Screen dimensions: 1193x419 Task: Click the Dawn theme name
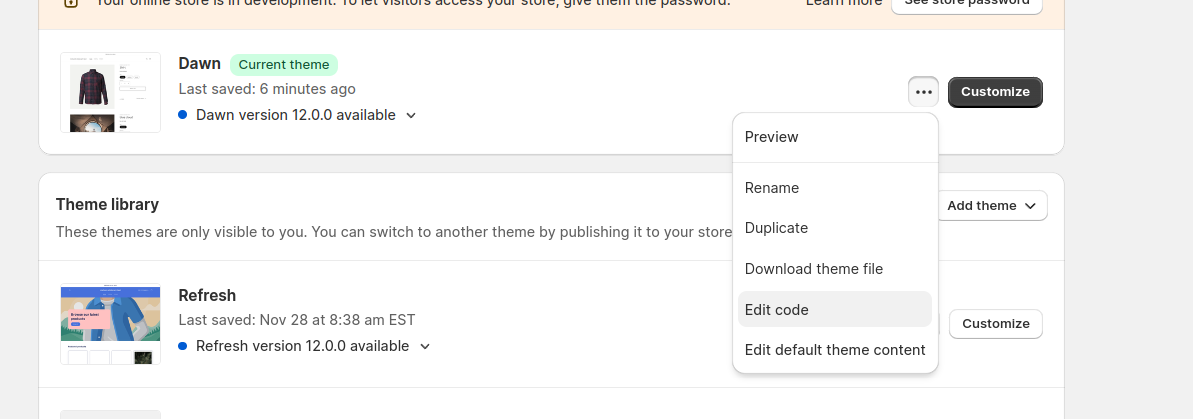199,64
